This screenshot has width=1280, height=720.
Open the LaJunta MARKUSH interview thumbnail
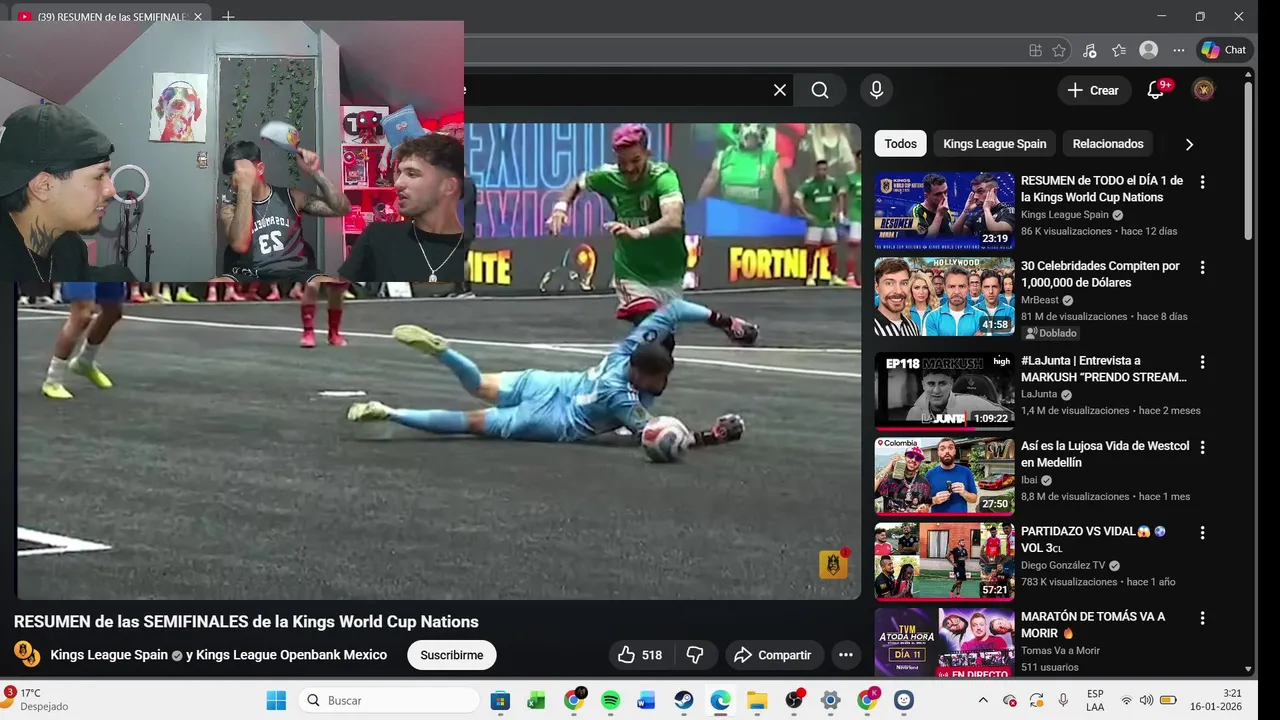(x=944, y=390)
